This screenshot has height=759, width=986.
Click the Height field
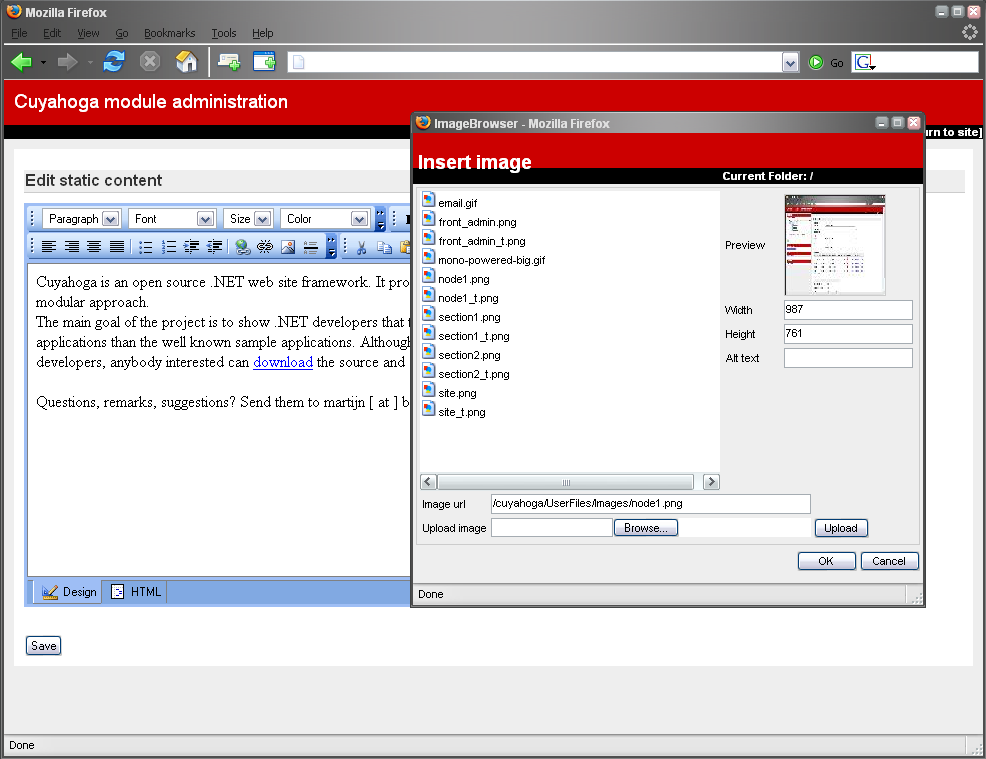click(848, 334)
